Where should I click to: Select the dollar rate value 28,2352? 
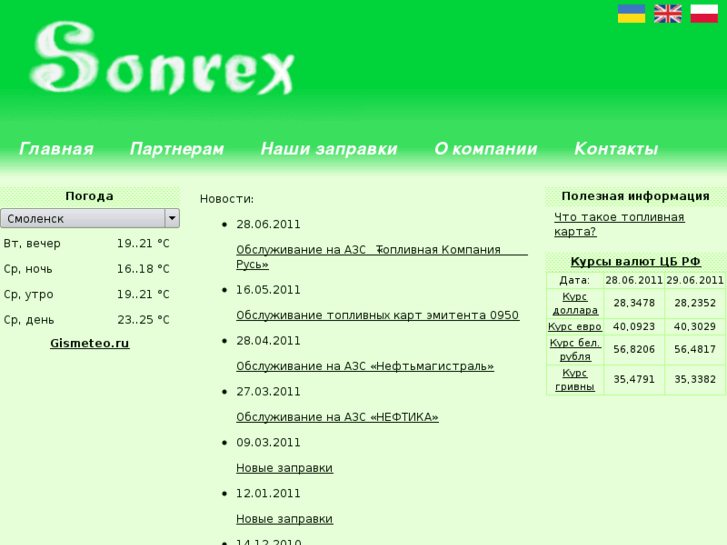pyautogui.click(x=695, y=303)
